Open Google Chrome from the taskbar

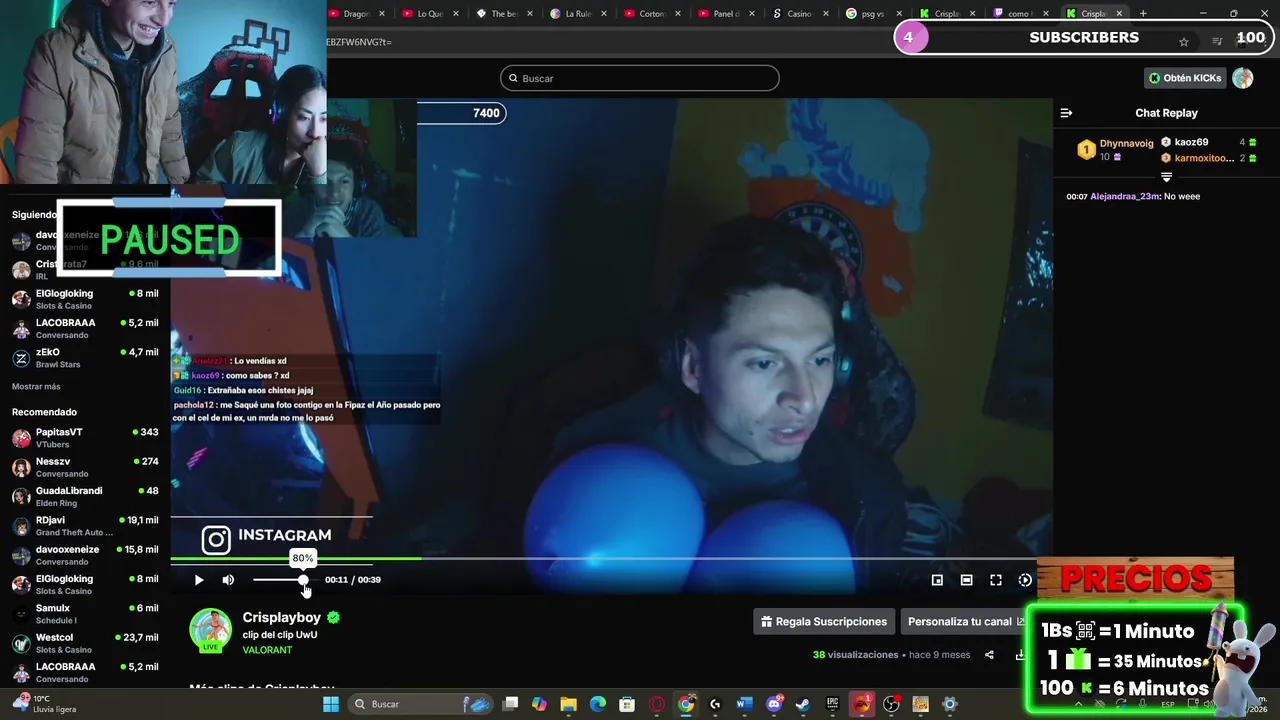686,704
